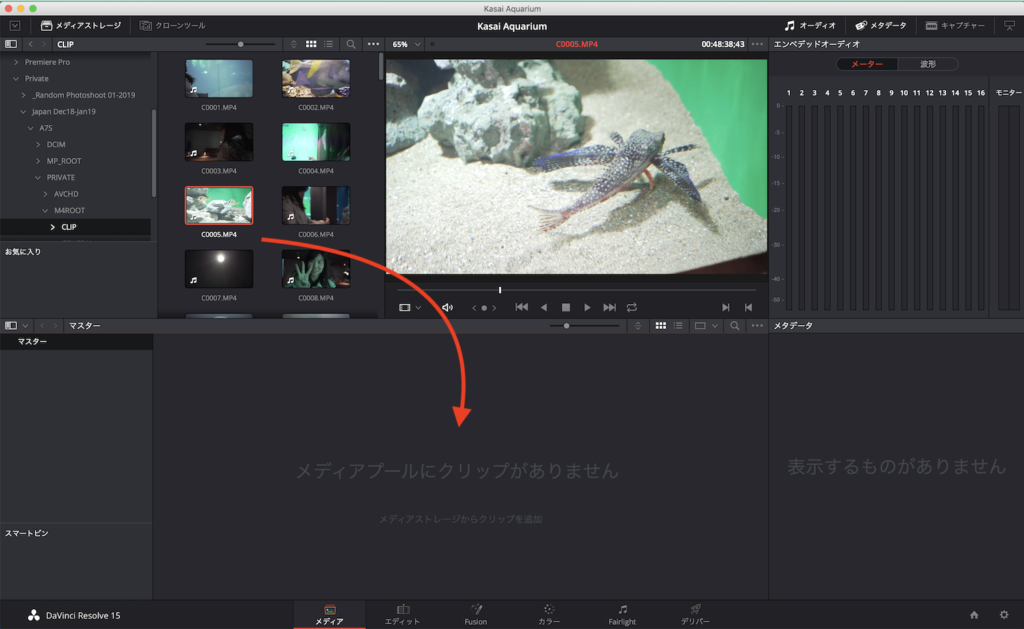This screenshot has width=1024, height=629.
Task: Toggle loop playback in the viewer
Action: click(x=632, y=307)
